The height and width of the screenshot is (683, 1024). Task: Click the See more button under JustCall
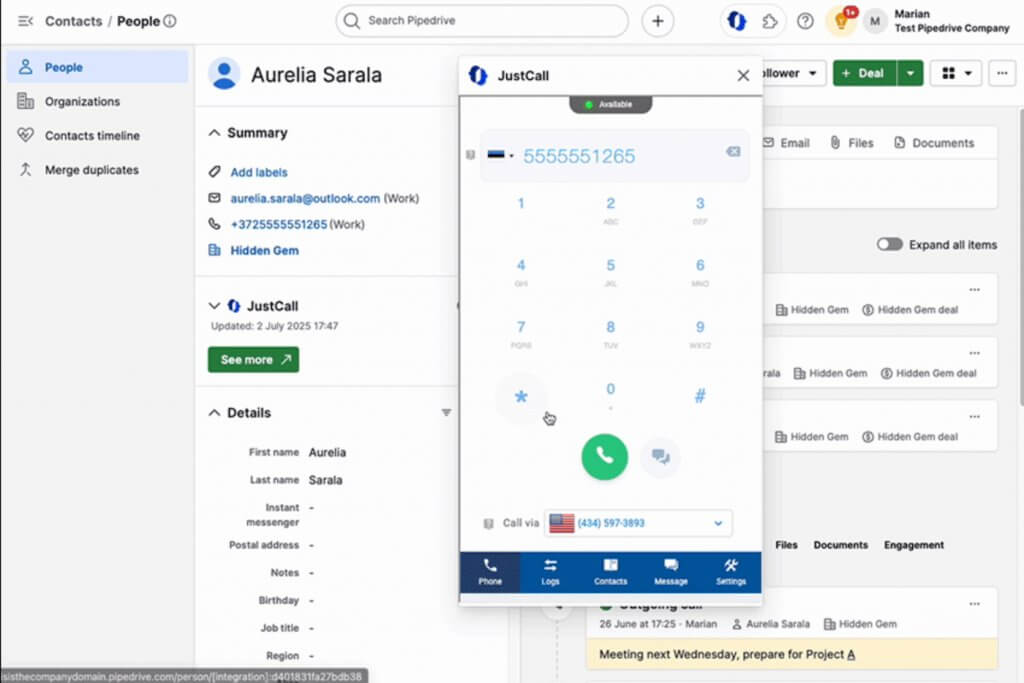(x=253, y=359)
